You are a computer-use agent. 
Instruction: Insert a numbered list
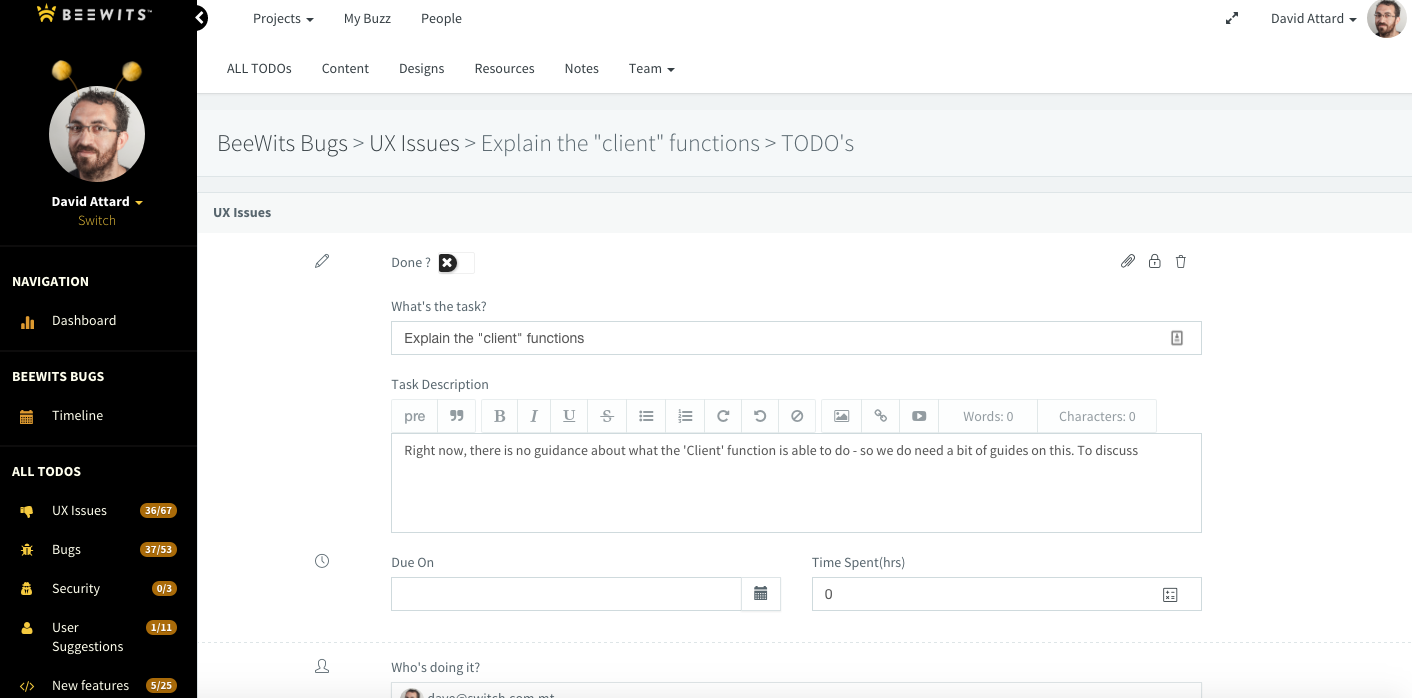click(685, 416)
